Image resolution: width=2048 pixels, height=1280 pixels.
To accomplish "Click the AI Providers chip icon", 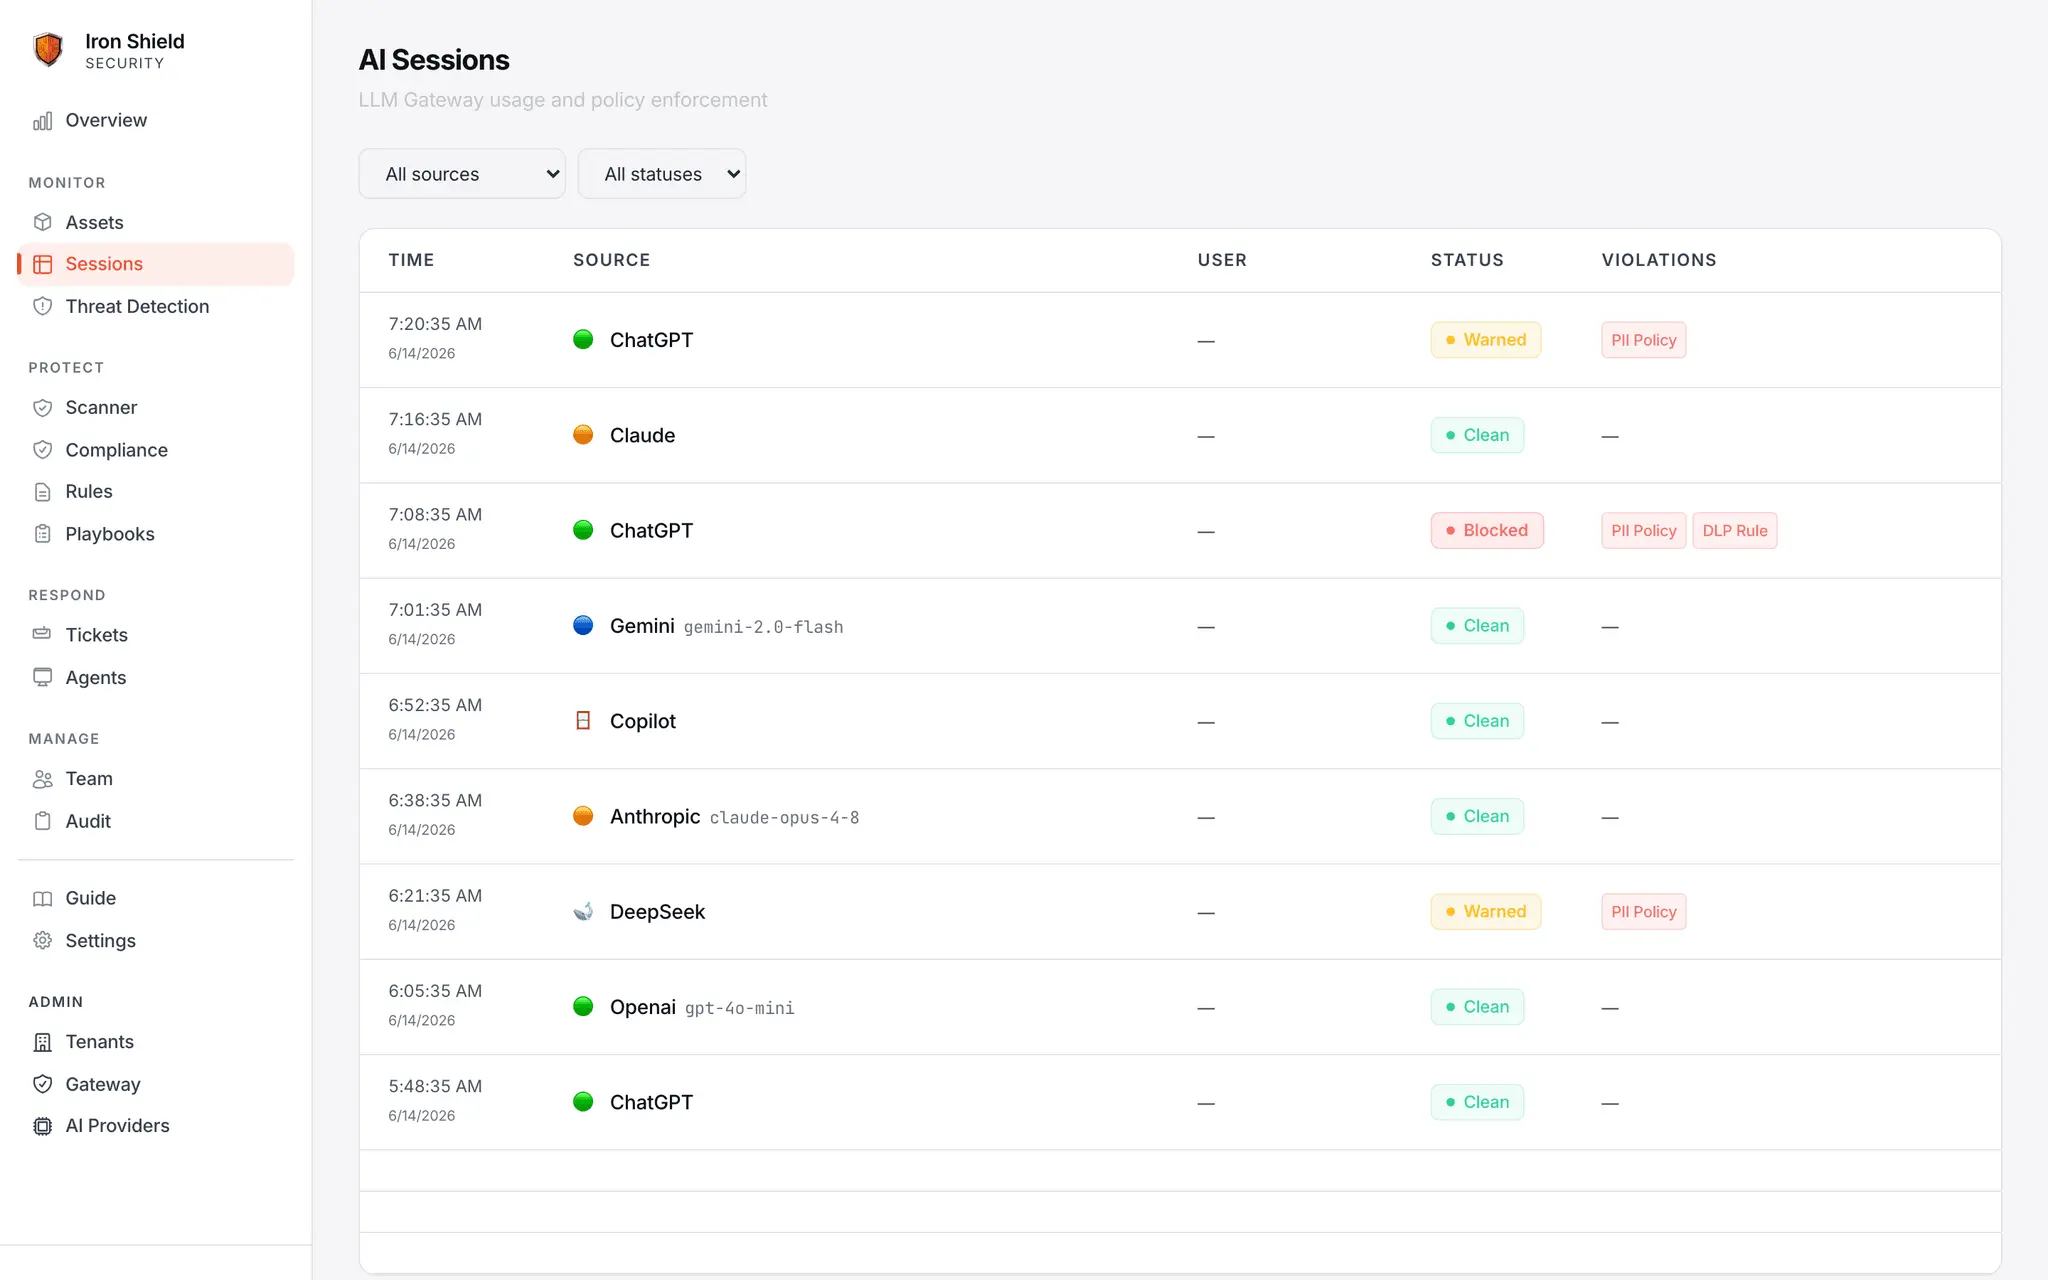I will click(x=42, y=1126).
